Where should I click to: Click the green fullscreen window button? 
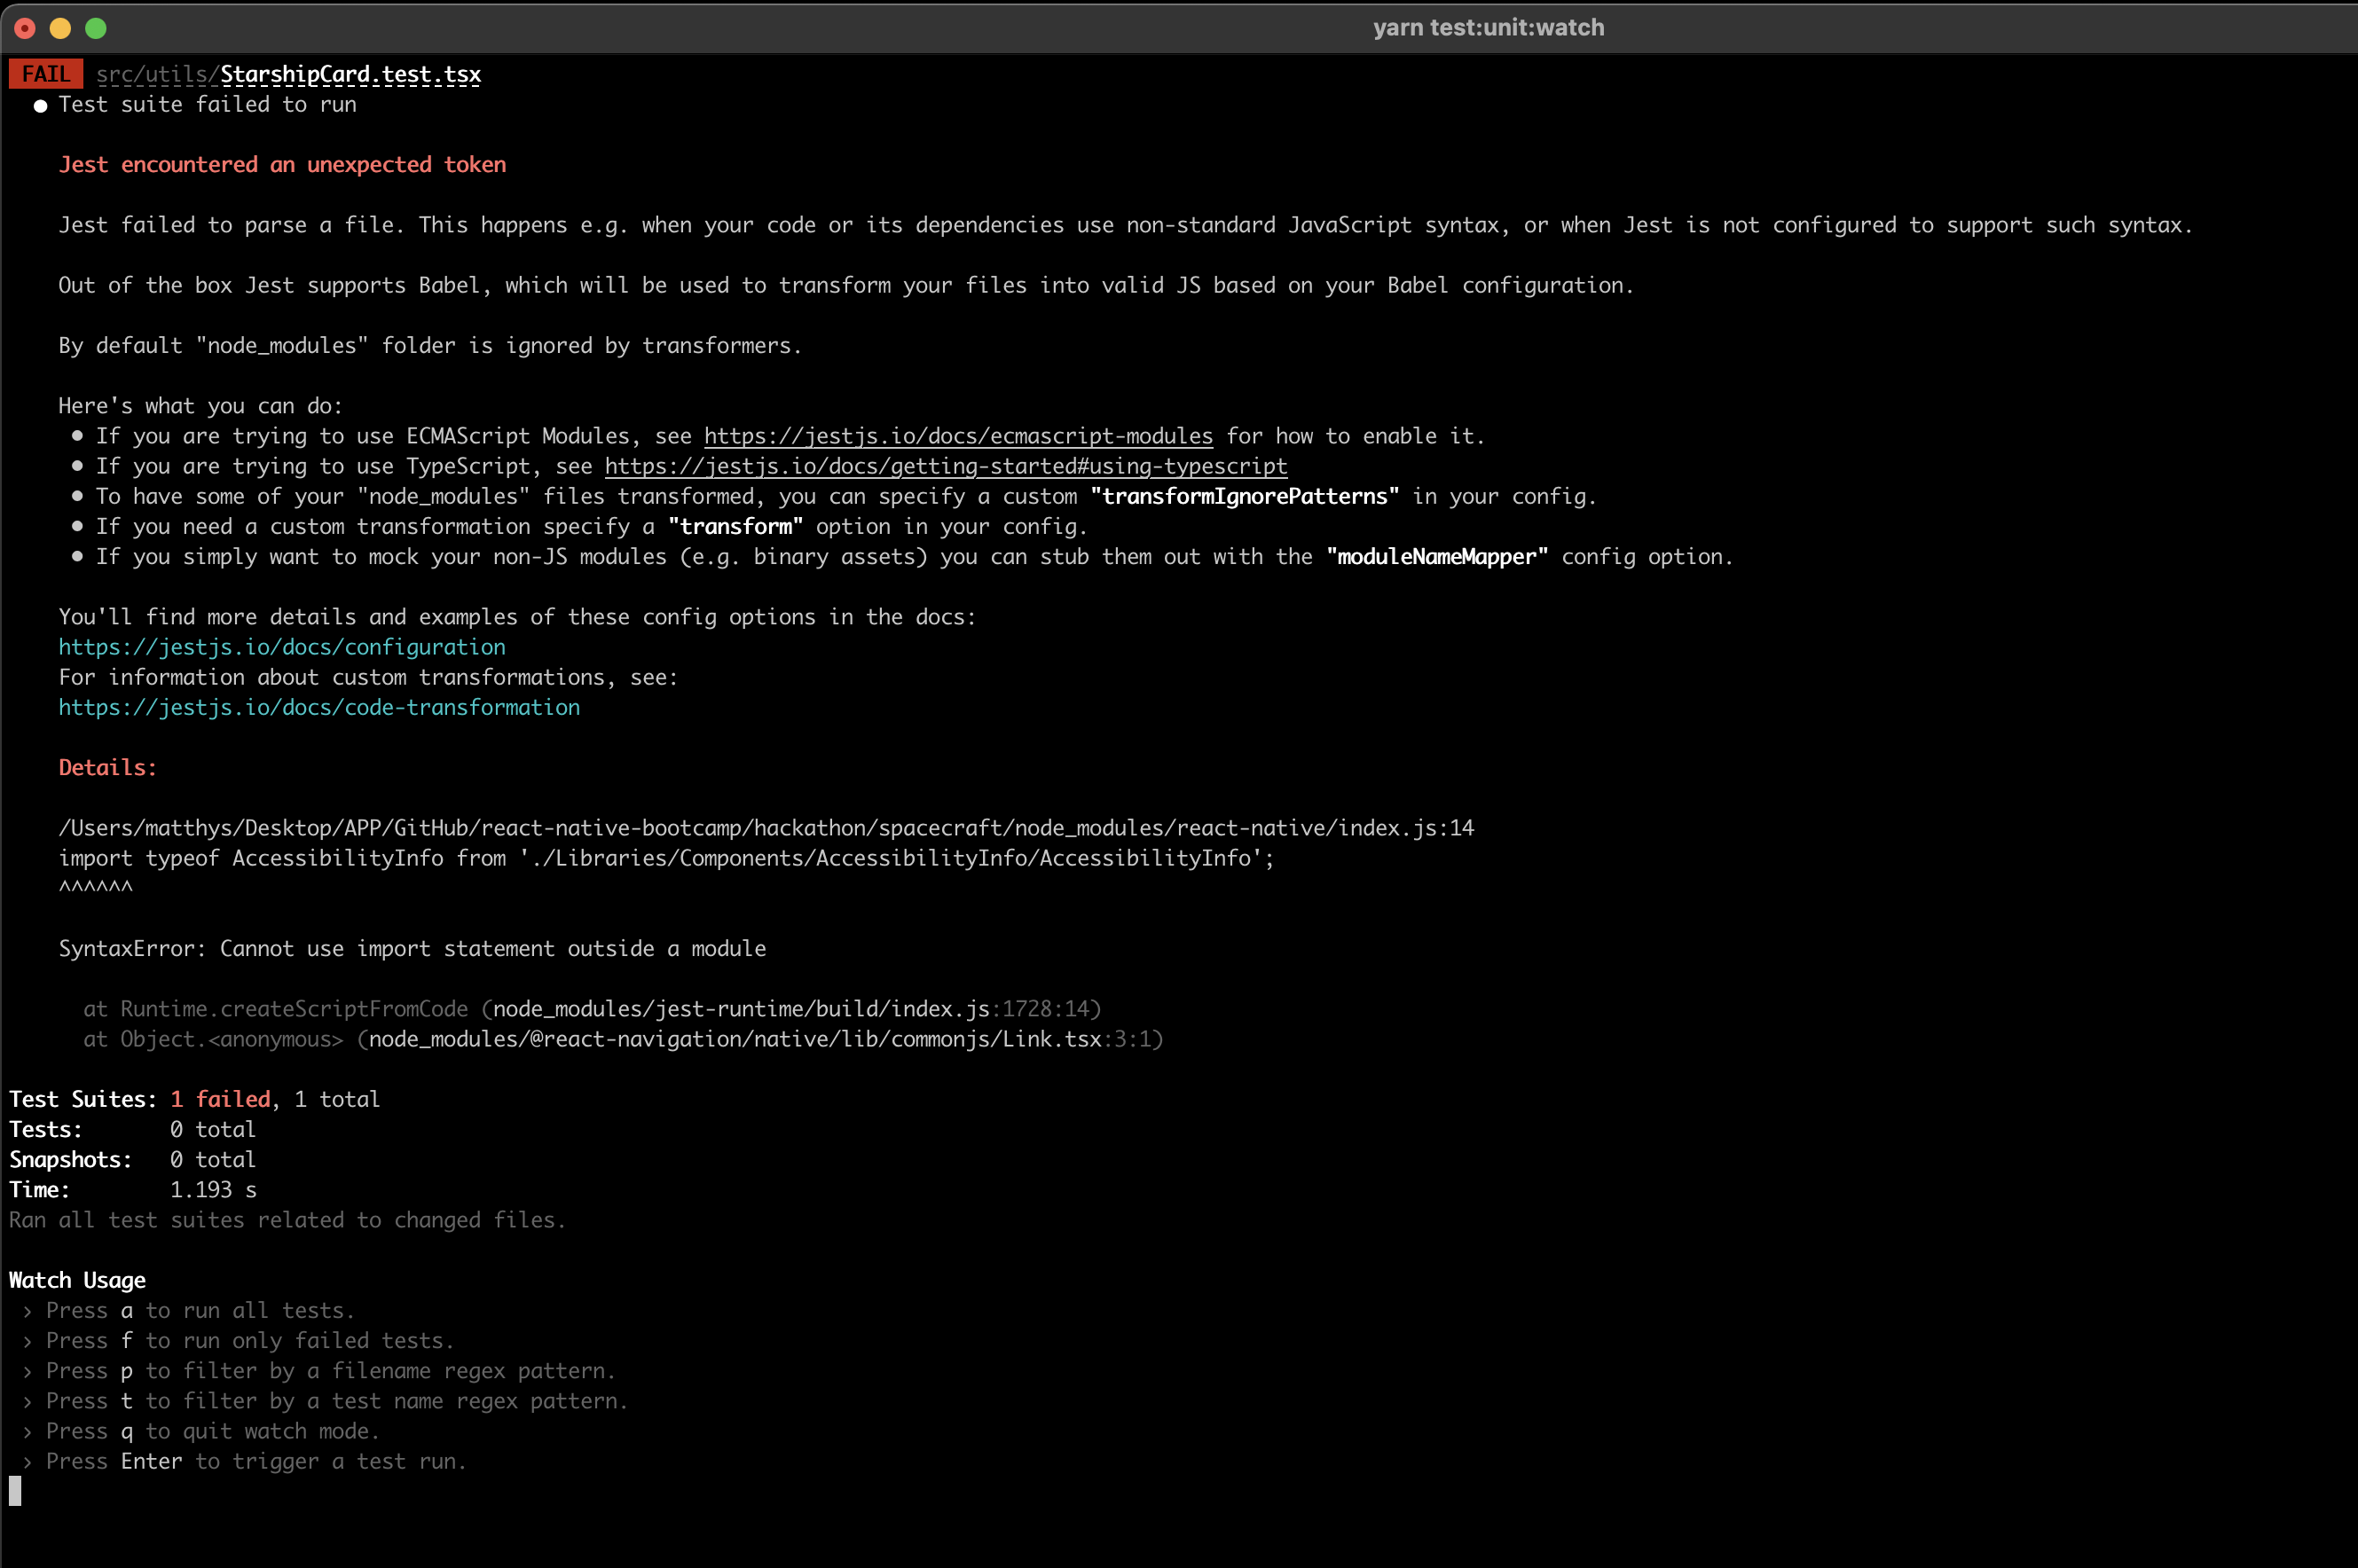coord(96,28)
